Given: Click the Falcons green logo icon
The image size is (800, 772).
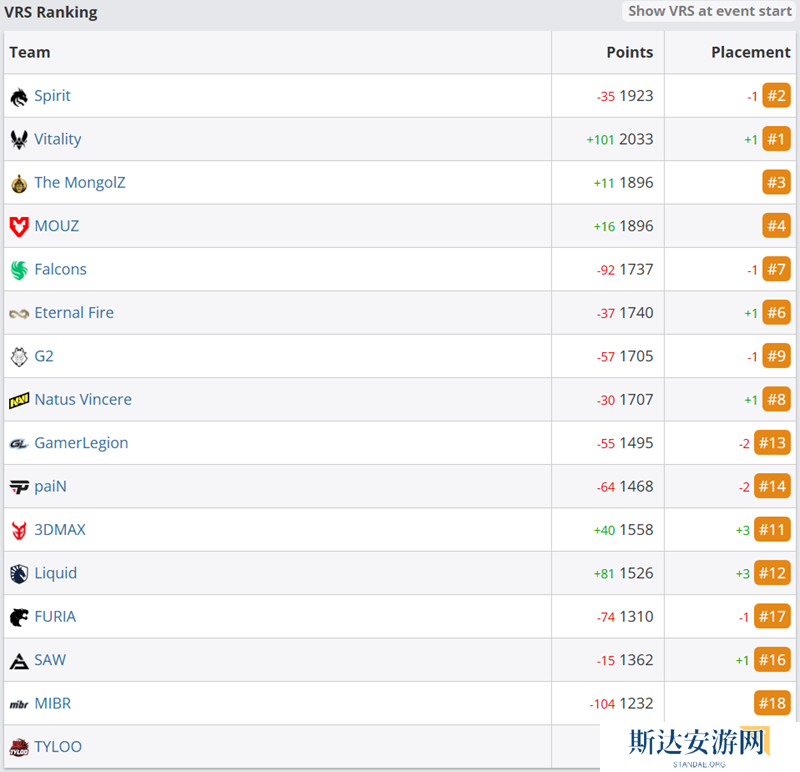Looking at the screenshot, I should click(x=19, y=270).
